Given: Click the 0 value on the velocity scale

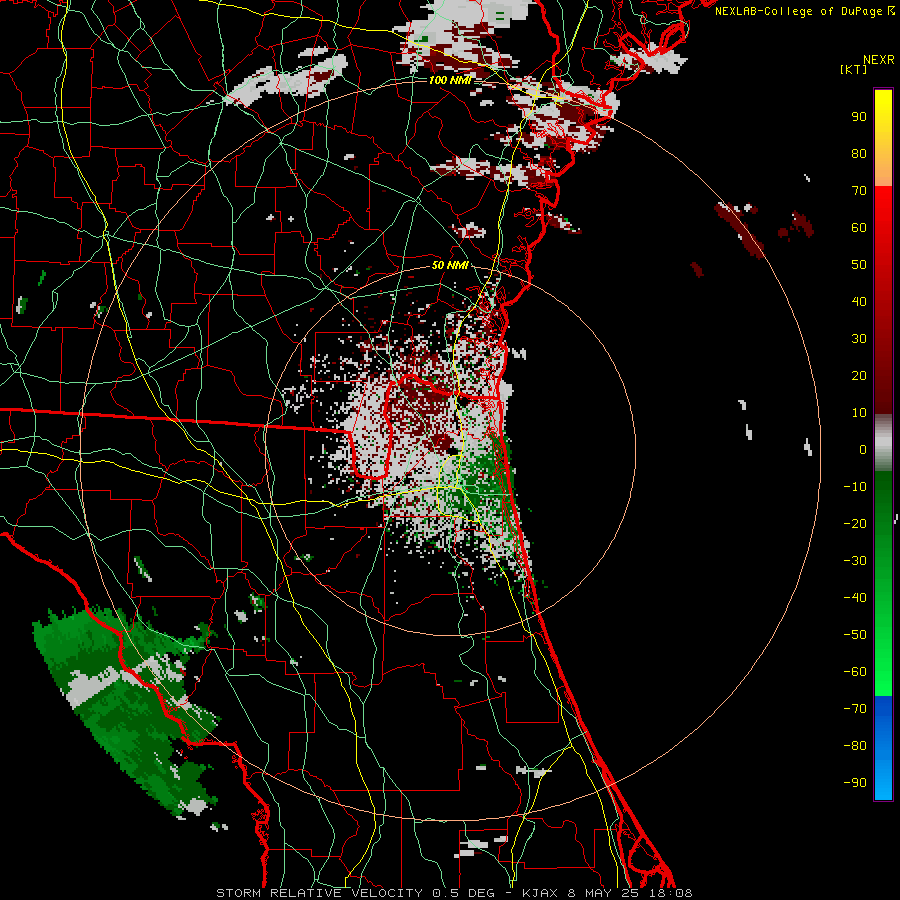Looking at the screenshot, I should (863, 450).
